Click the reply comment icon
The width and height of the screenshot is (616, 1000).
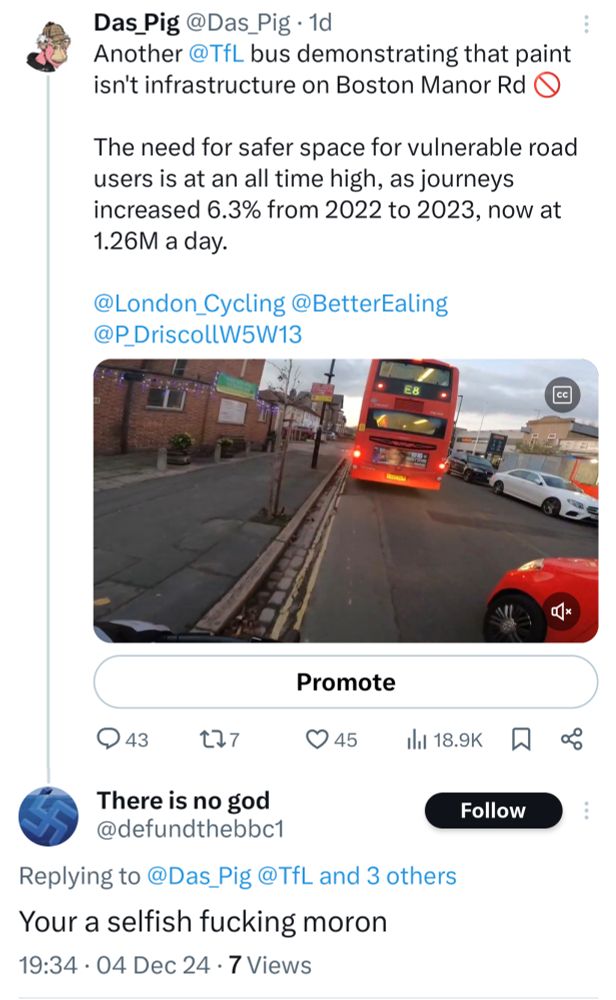tap(108, 739)
